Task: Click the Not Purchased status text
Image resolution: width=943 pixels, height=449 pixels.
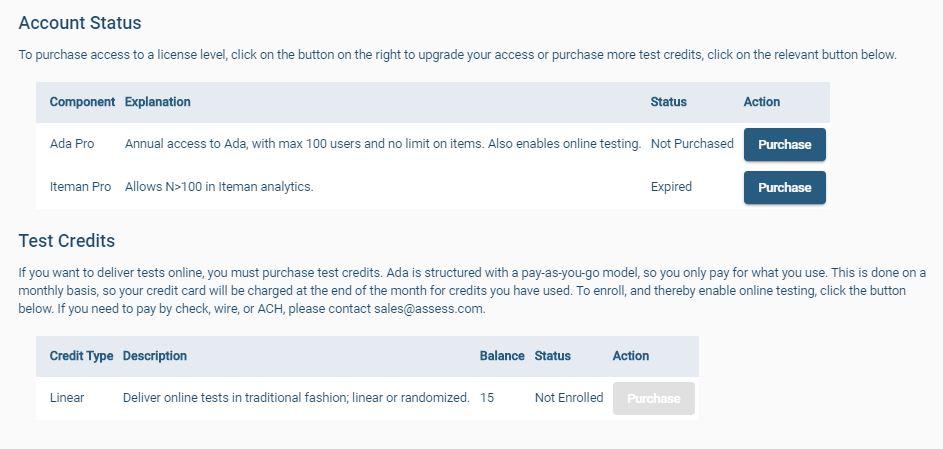Action: tap(692, 144)
